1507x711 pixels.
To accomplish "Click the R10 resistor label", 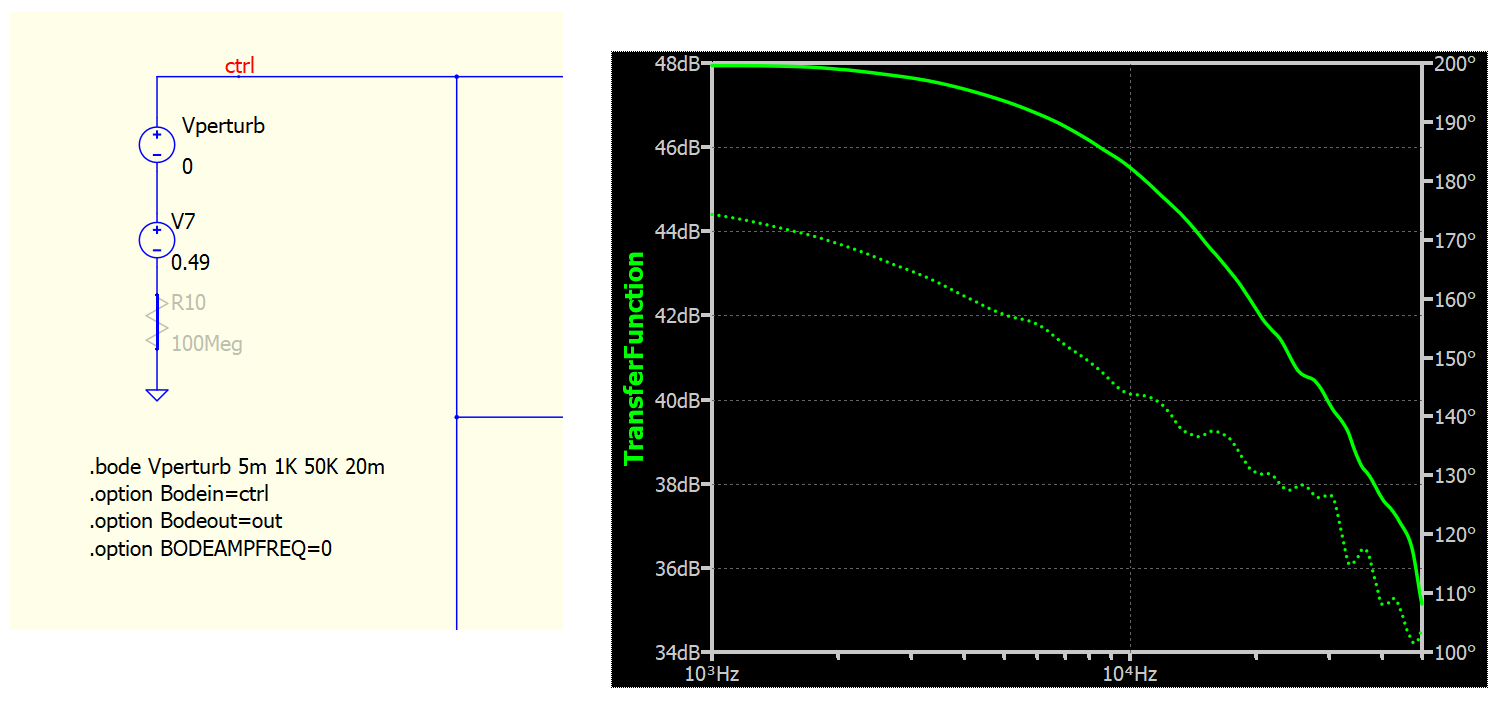I will coord(189,303).
